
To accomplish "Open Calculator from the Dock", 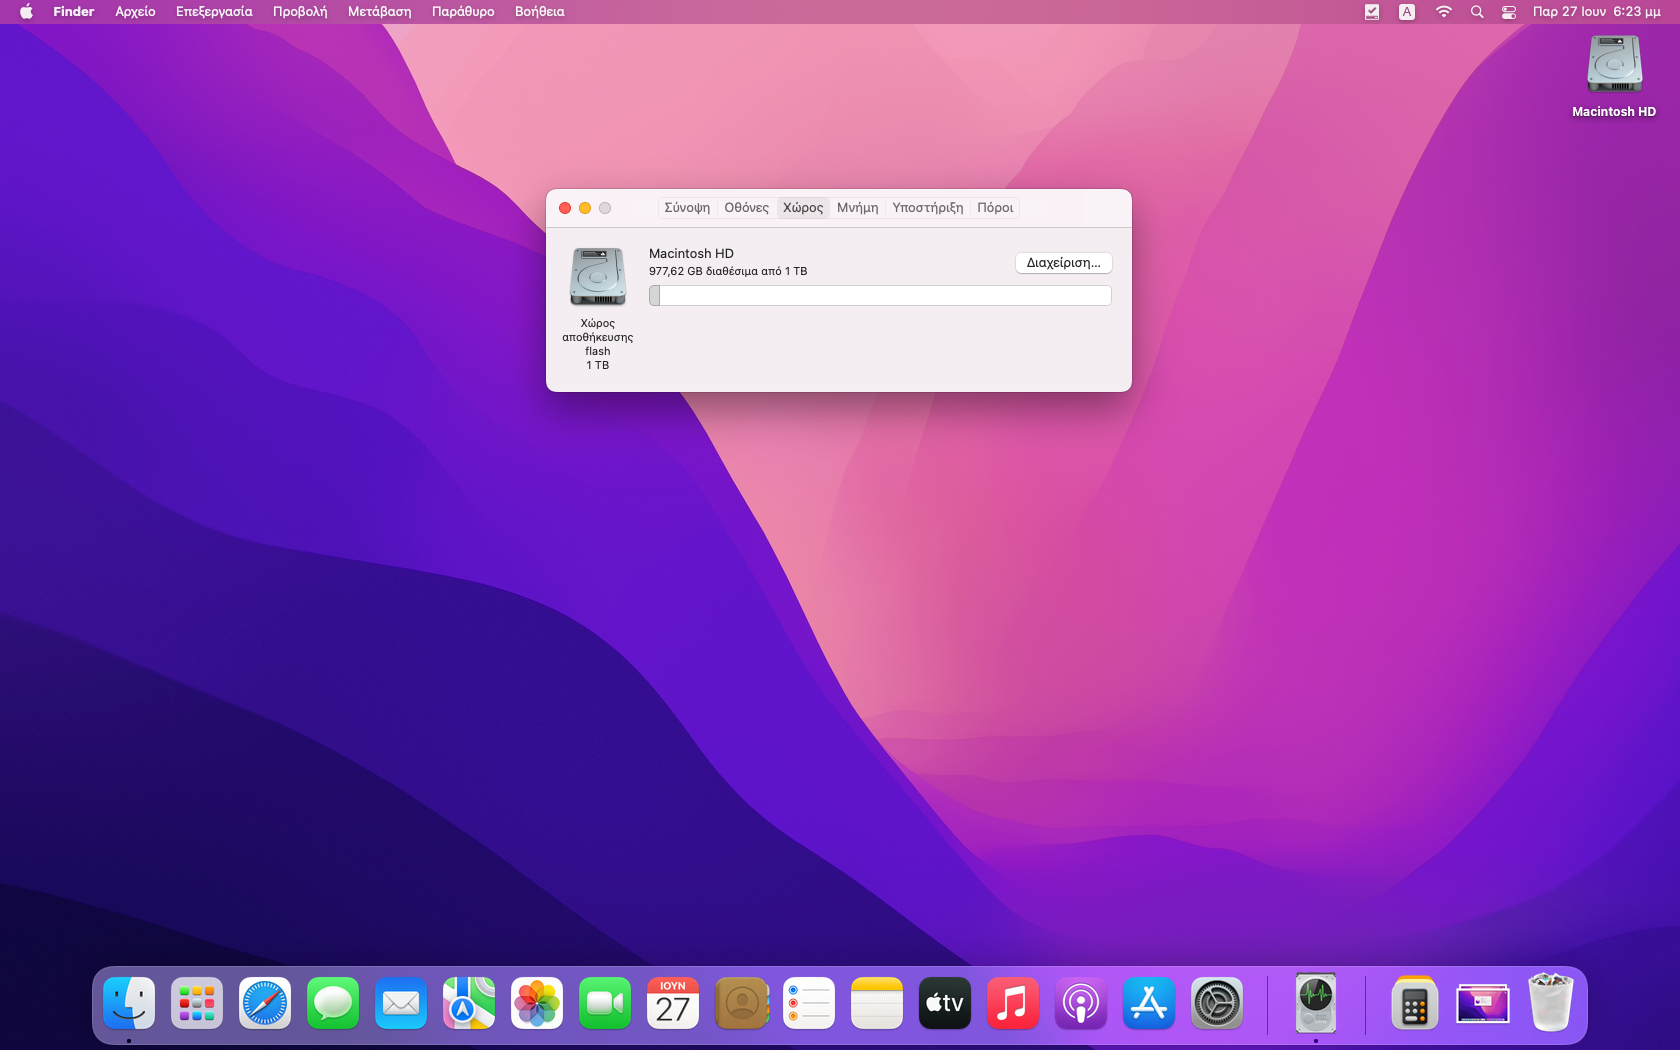I will click(x=1414, y=1003).
